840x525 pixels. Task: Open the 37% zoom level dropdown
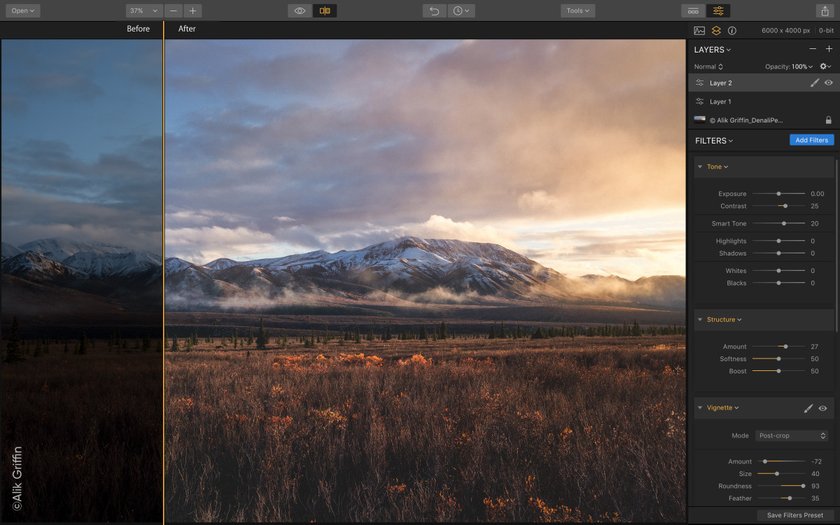click(x=144, y=11)
